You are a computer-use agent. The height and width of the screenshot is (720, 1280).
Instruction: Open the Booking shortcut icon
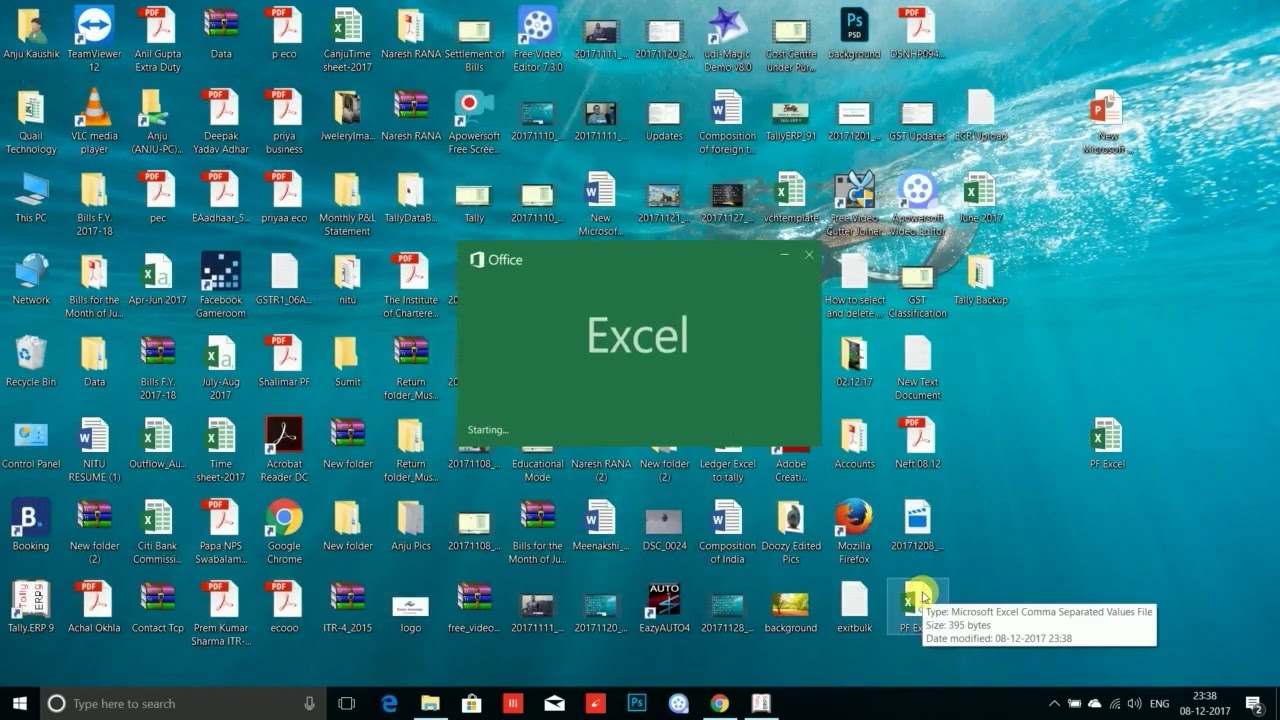coord(31,526)
